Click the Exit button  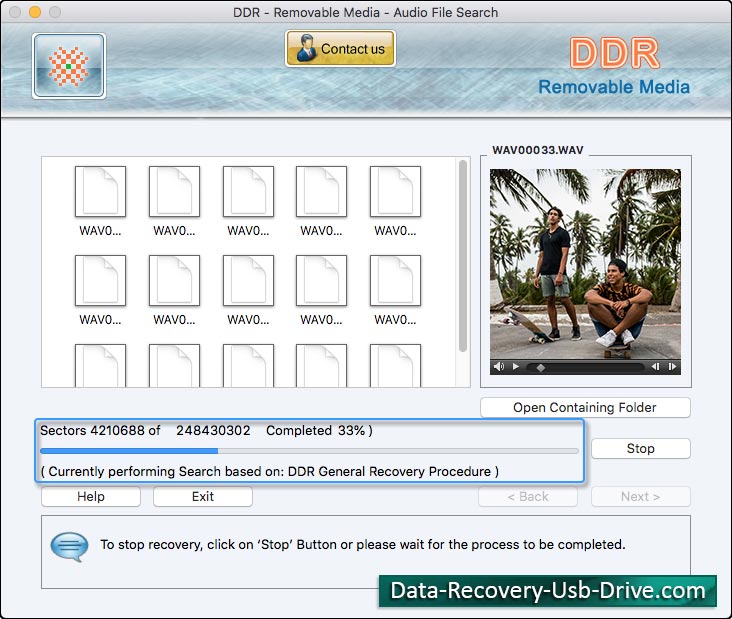(x=203, y=497)
